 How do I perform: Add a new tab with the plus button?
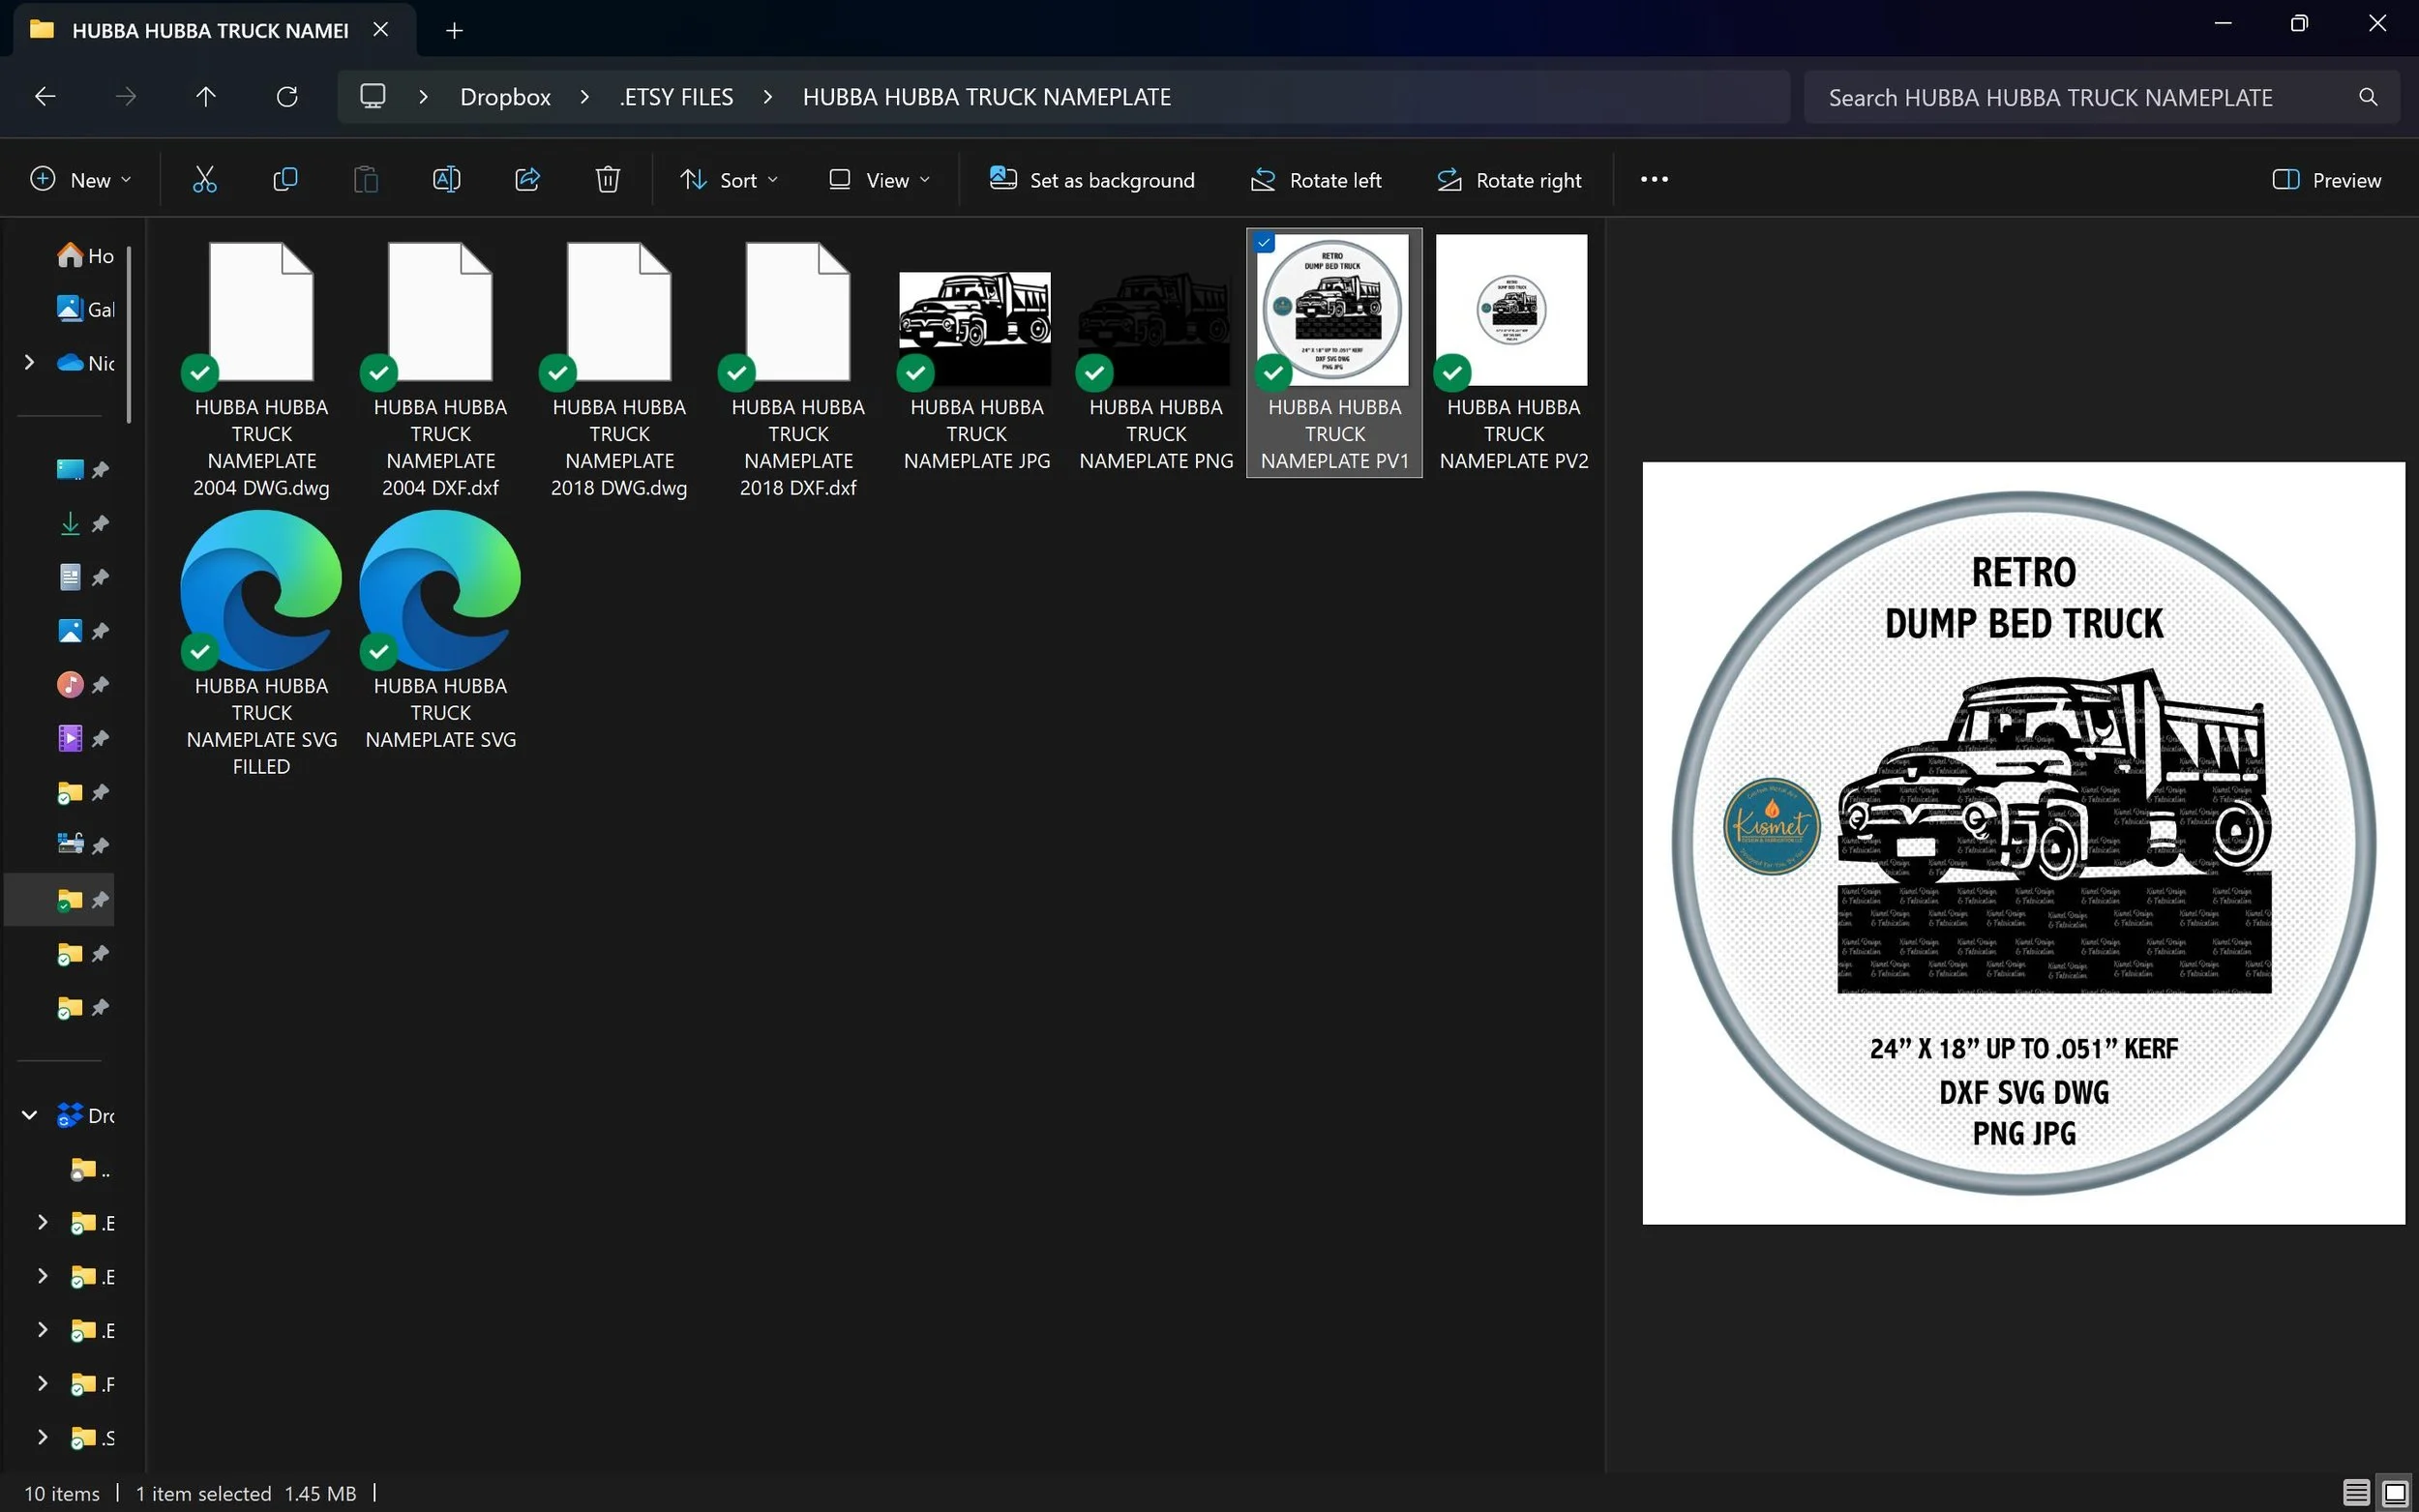454,31
